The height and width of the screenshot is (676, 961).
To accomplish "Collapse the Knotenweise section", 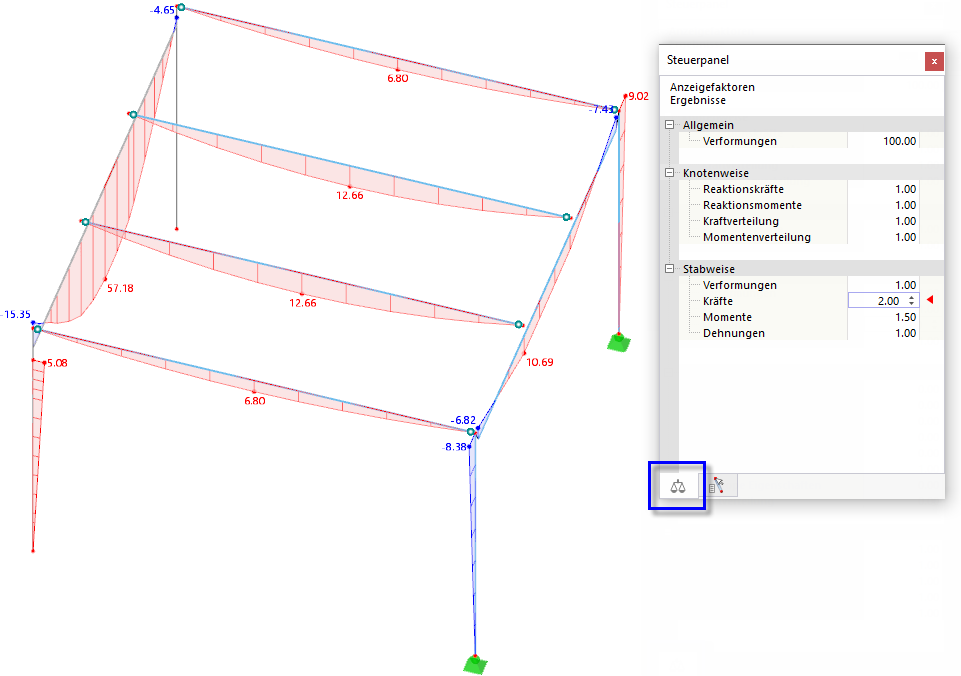I will (669, 173).
